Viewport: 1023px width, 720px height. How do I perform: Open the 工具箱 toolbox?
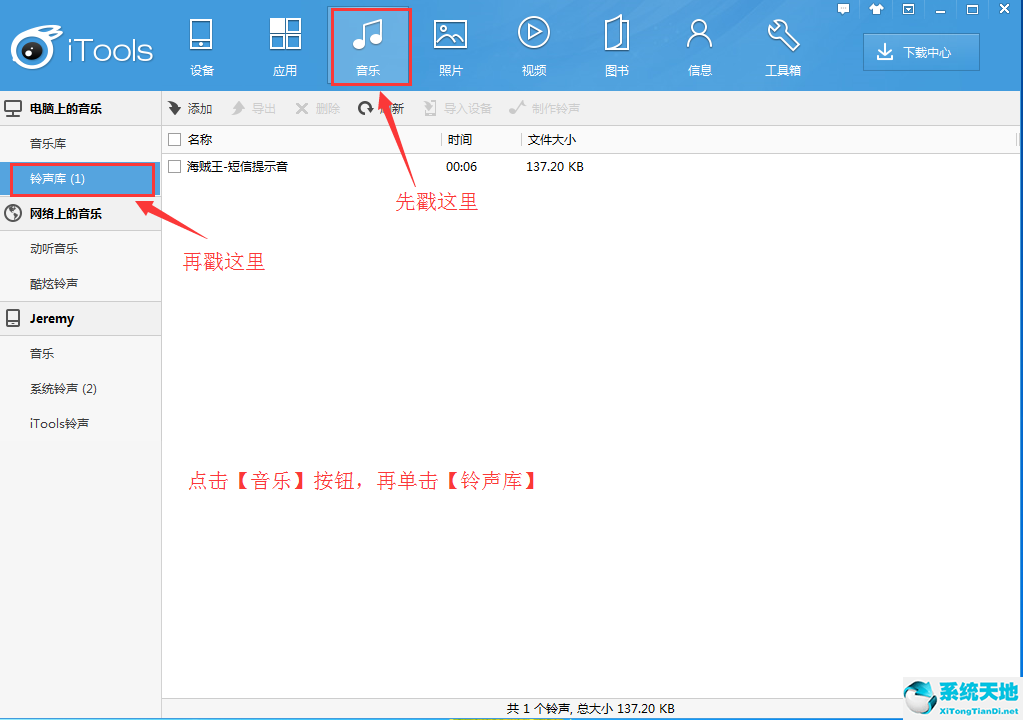click(783, 45)
